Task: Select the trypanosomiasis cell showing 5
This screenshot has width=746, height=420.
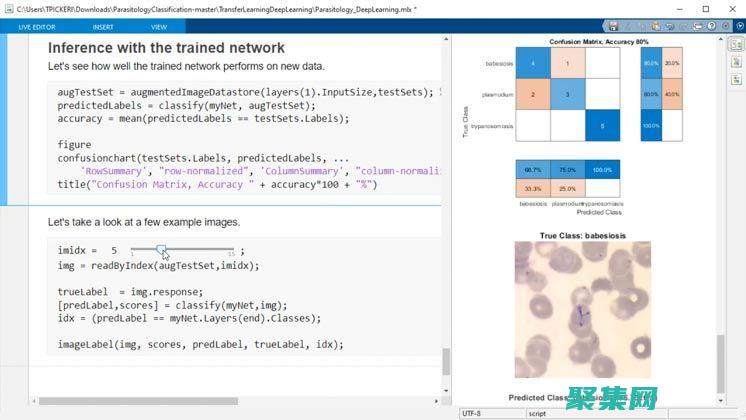Action: [602, 126]
